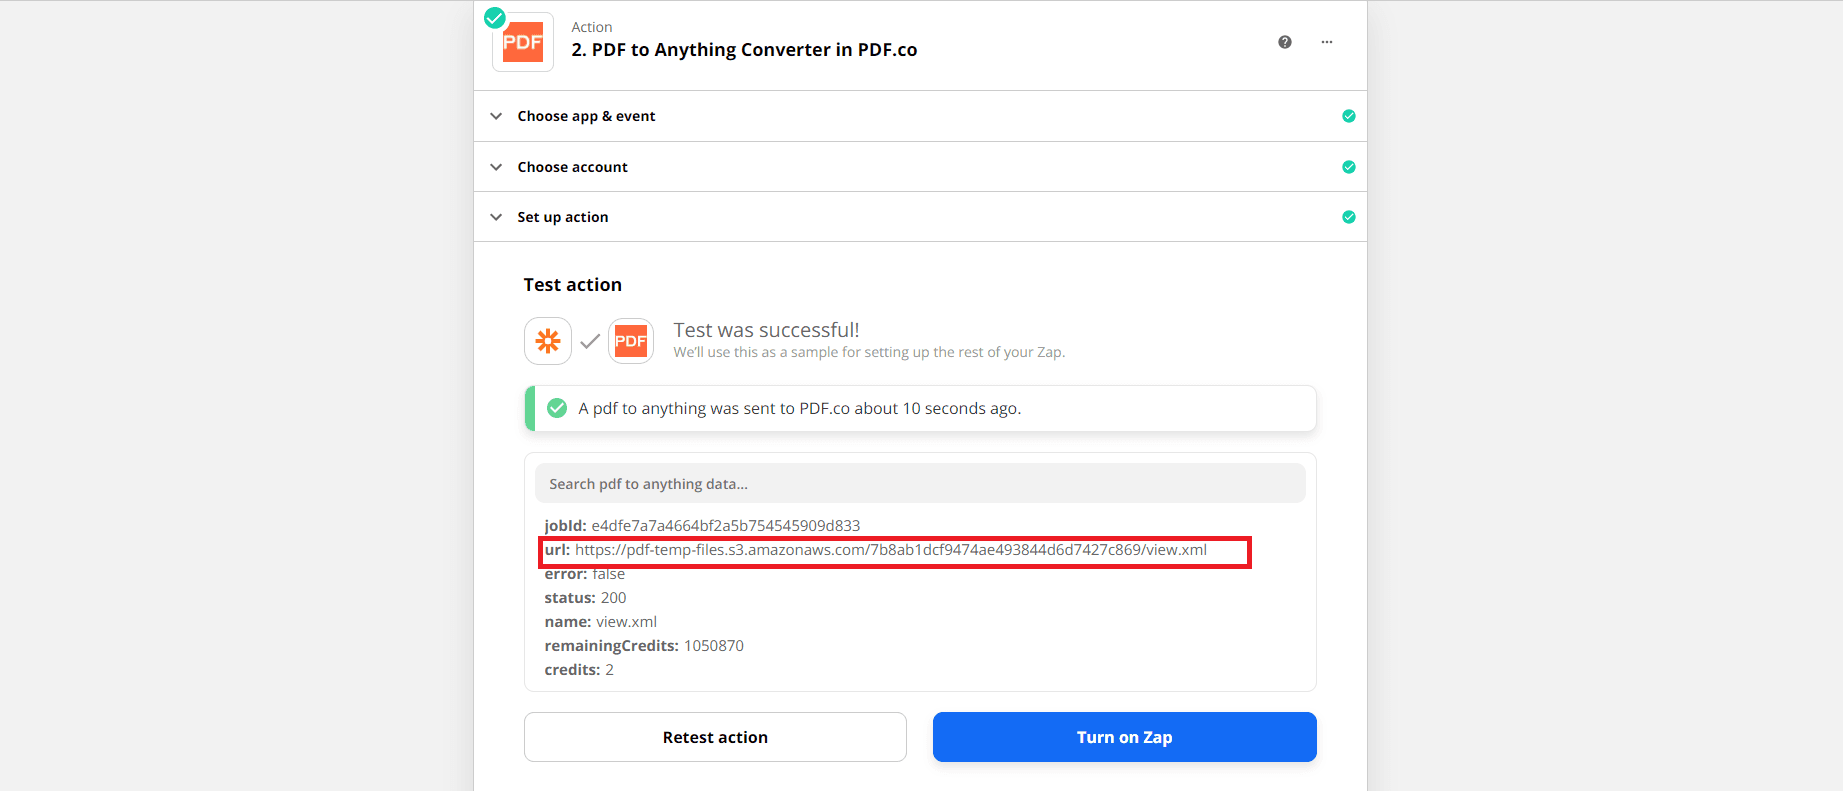1843x791 pixels.
Task: Expand the Choose app & event chevron
Action: pyautogui.click(x=496, y=116)
